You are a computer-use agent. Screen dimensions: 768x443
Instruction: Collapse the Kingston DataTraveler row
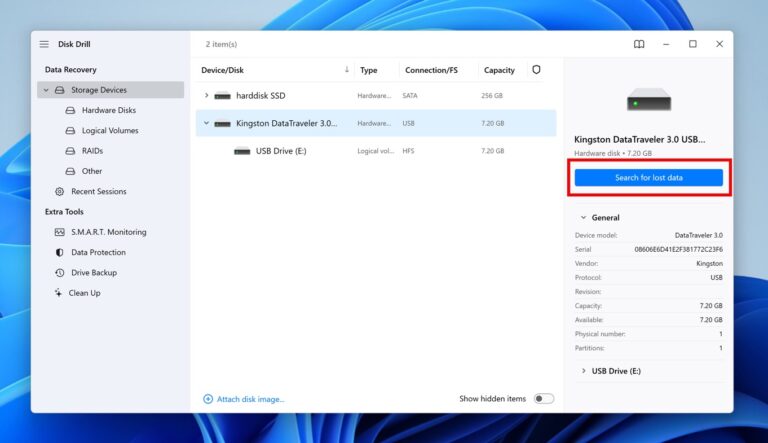point(206,123)
